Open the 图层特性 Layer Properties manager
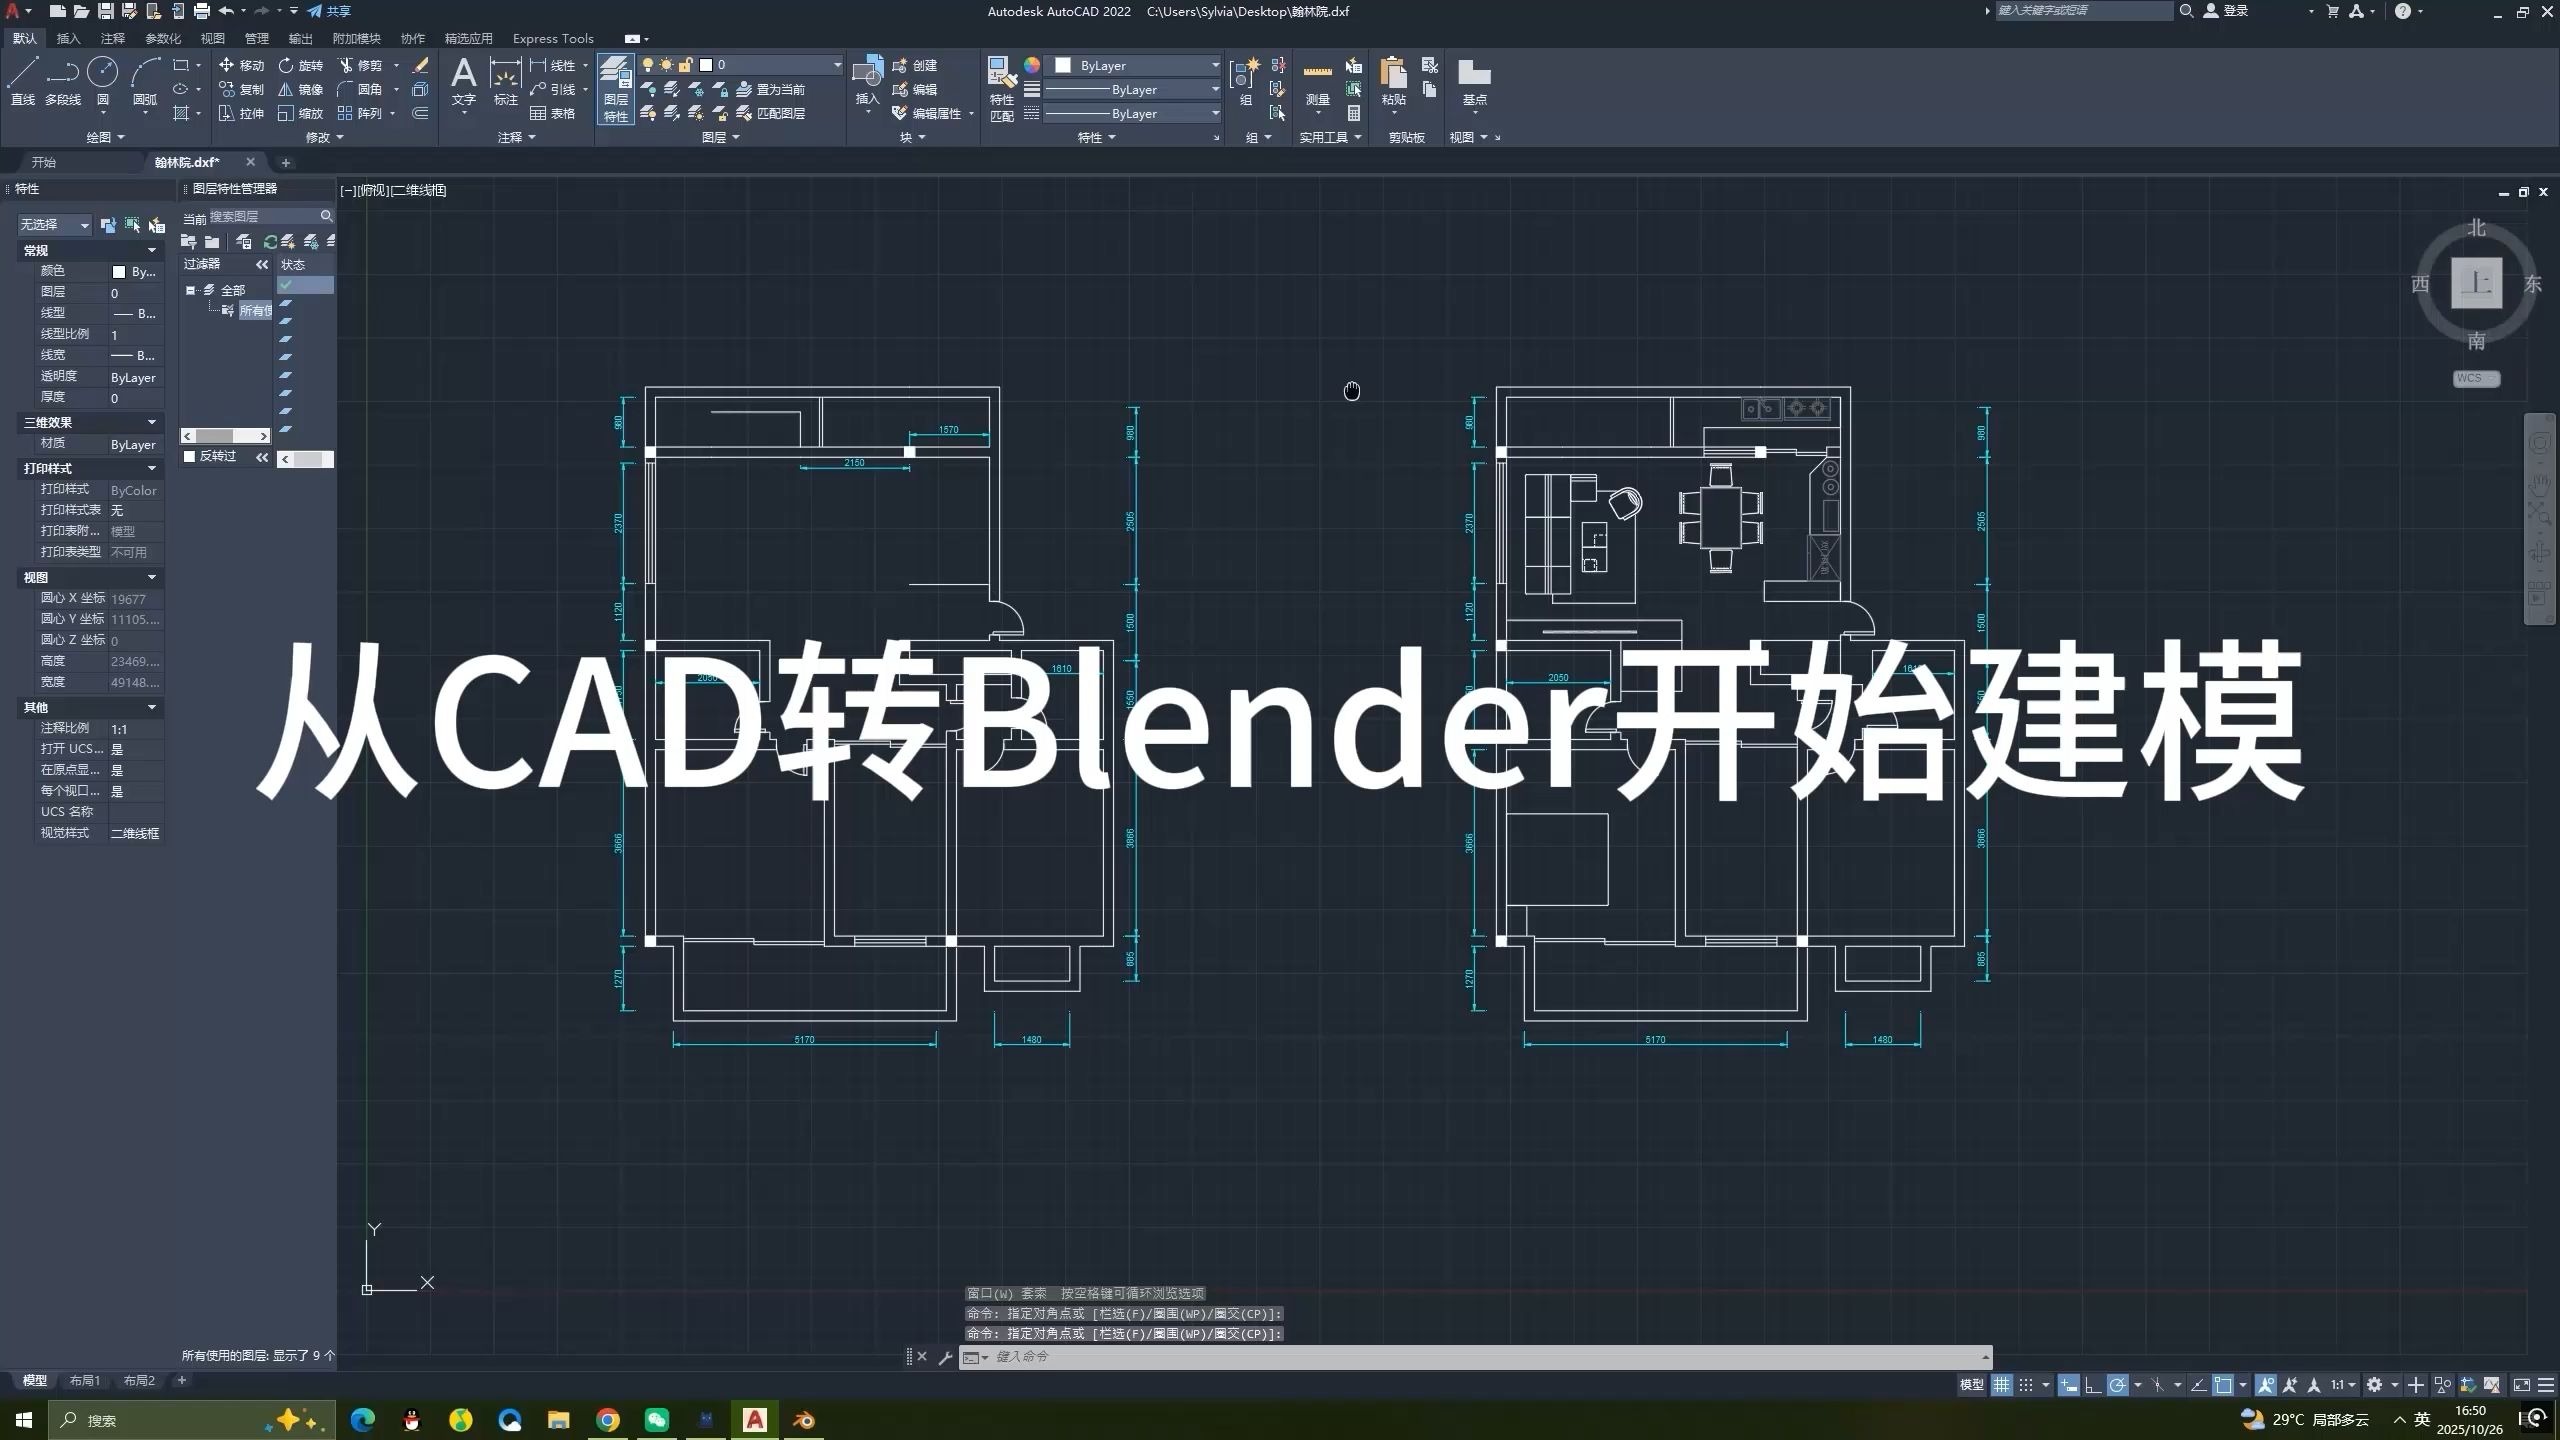The image size is (2560, 1440). click(616, 90)
